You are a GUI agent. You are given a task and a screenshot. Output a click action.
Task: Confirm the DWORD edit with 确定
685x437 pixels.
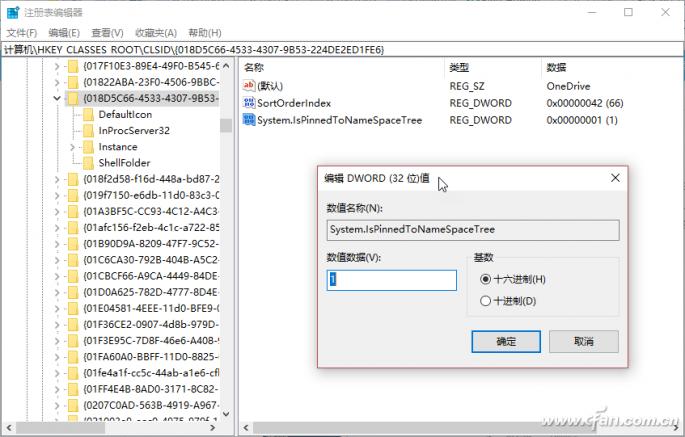pos(506,341)
